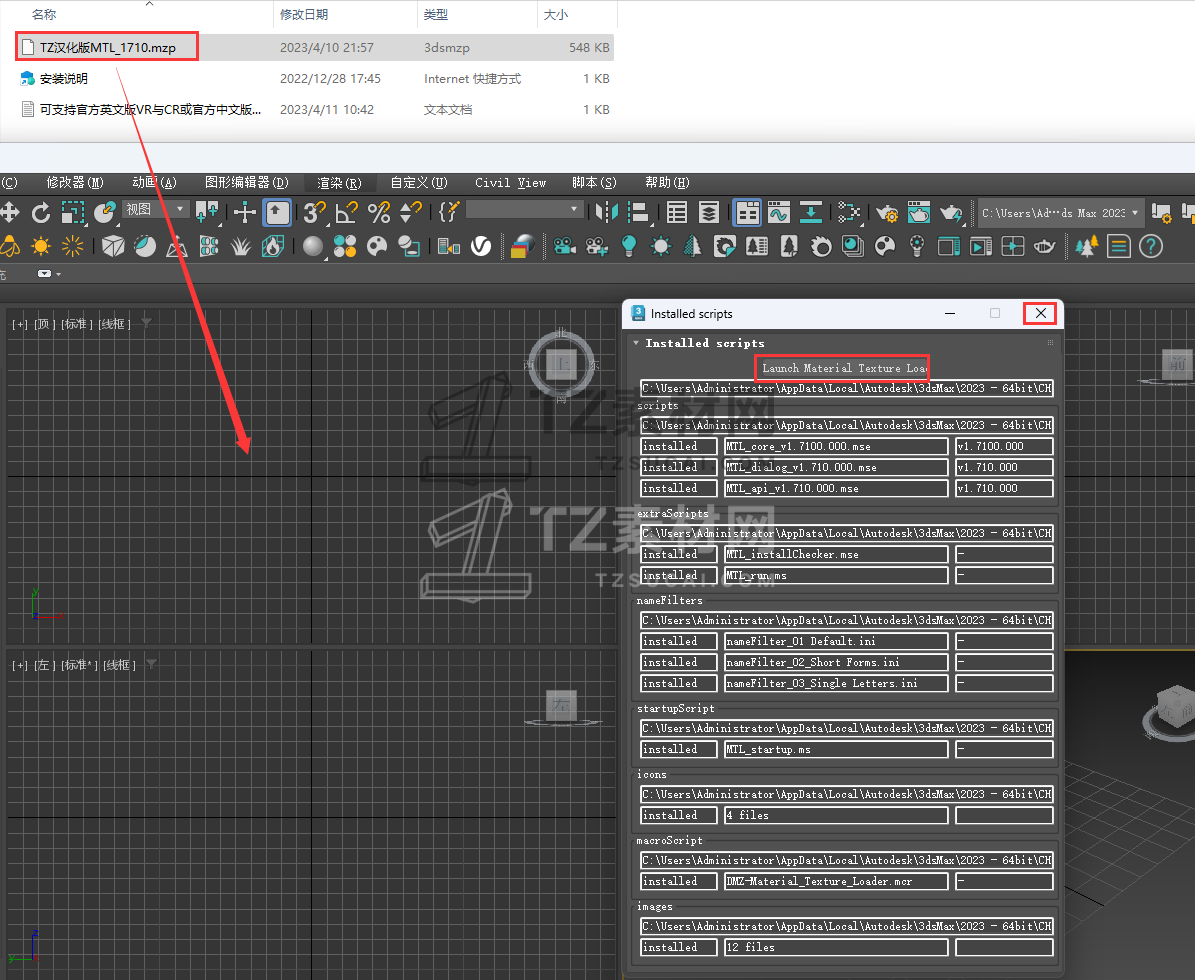Open the 渲染(R) menu
Image resolution: width=1195 pixels, height=980 pixels.
tap(339, 183)
